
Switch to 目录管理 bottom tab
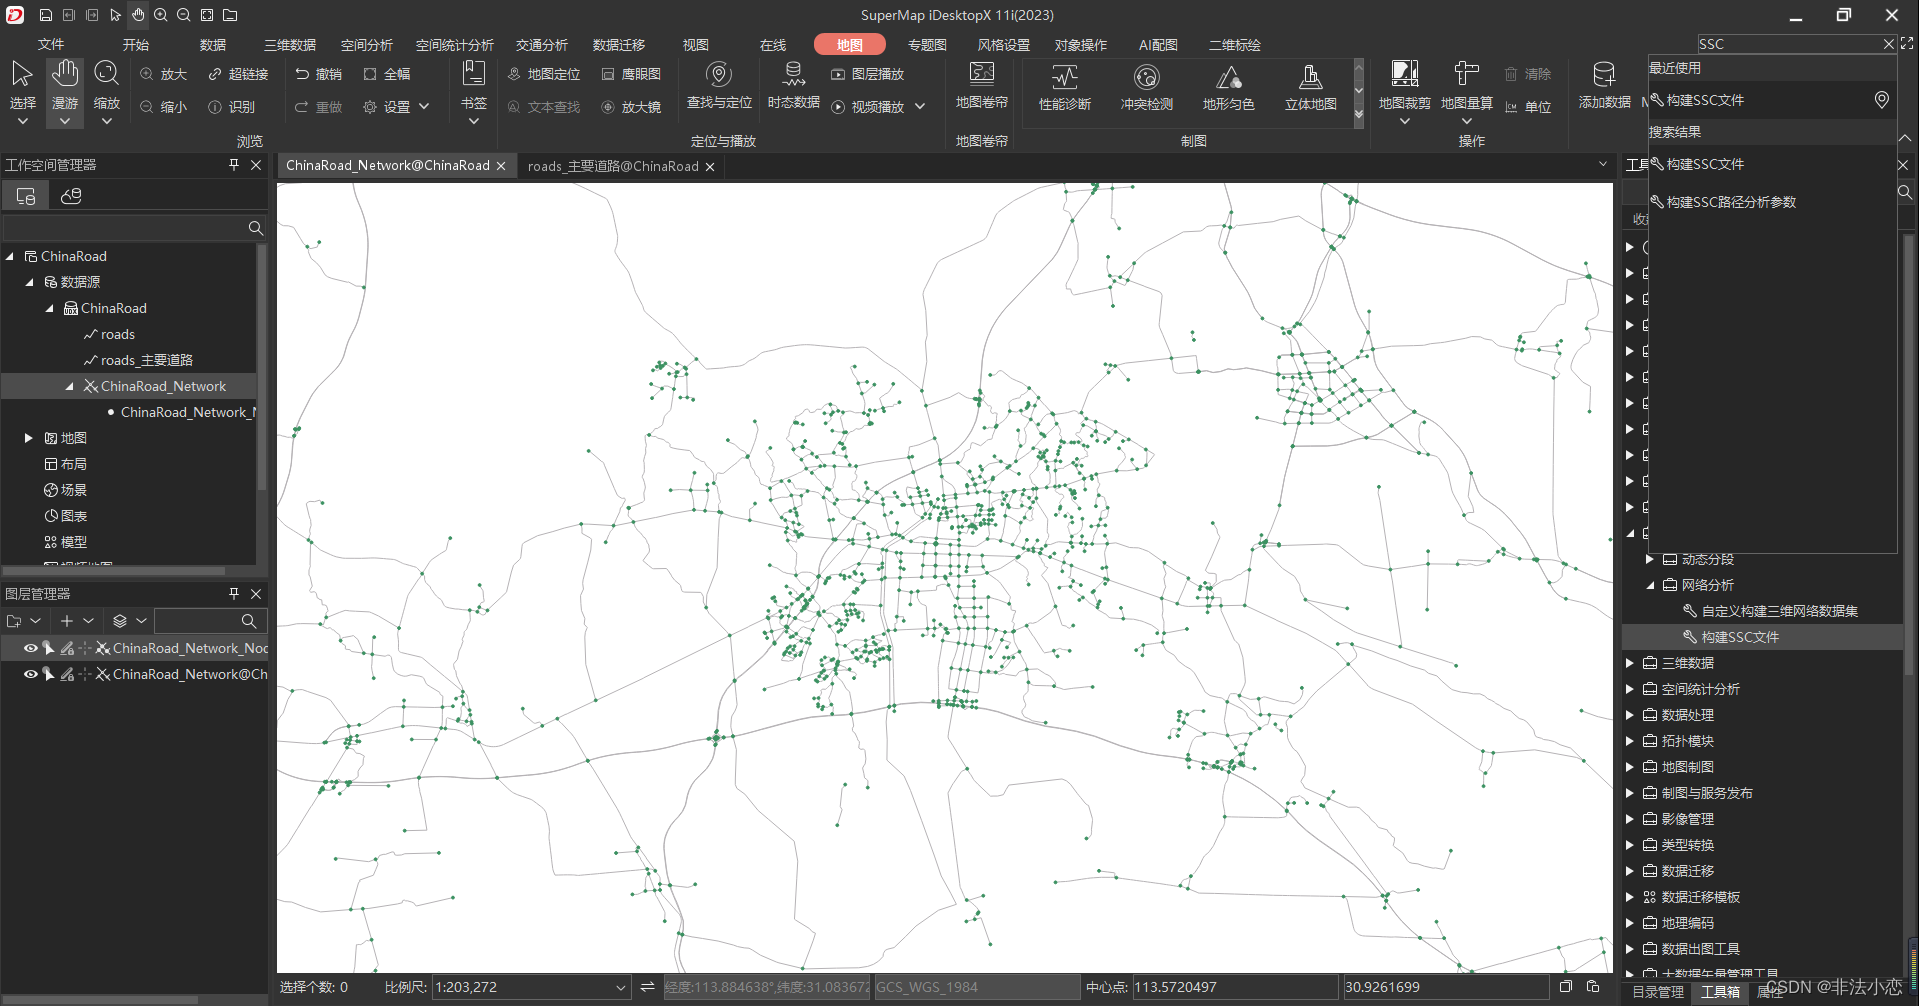click(1658, 992)
